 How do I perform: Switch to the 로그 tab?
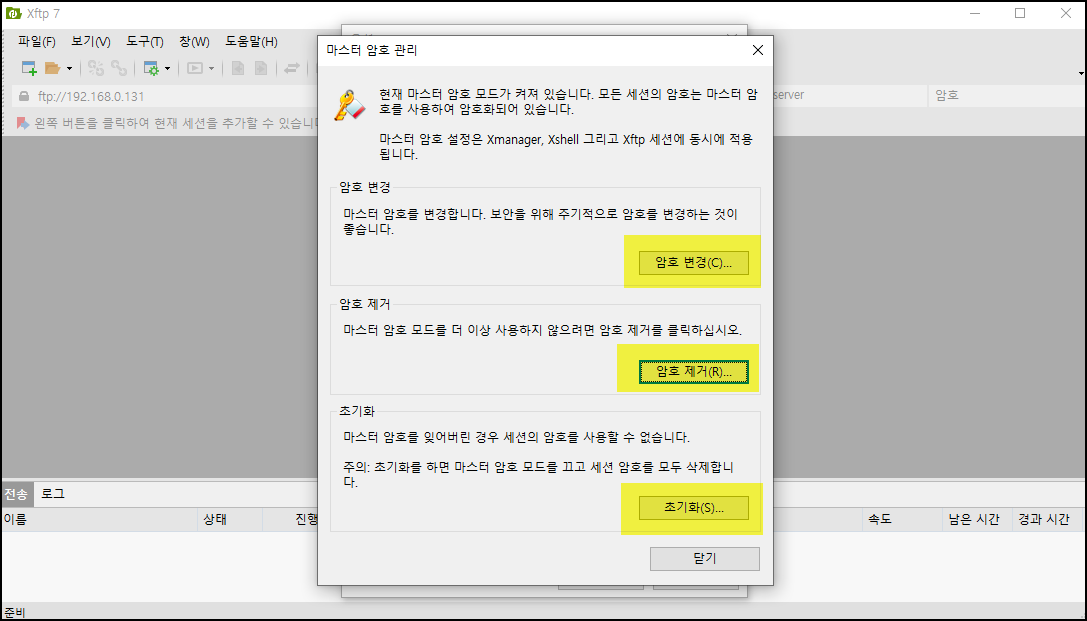click(53, 494)
